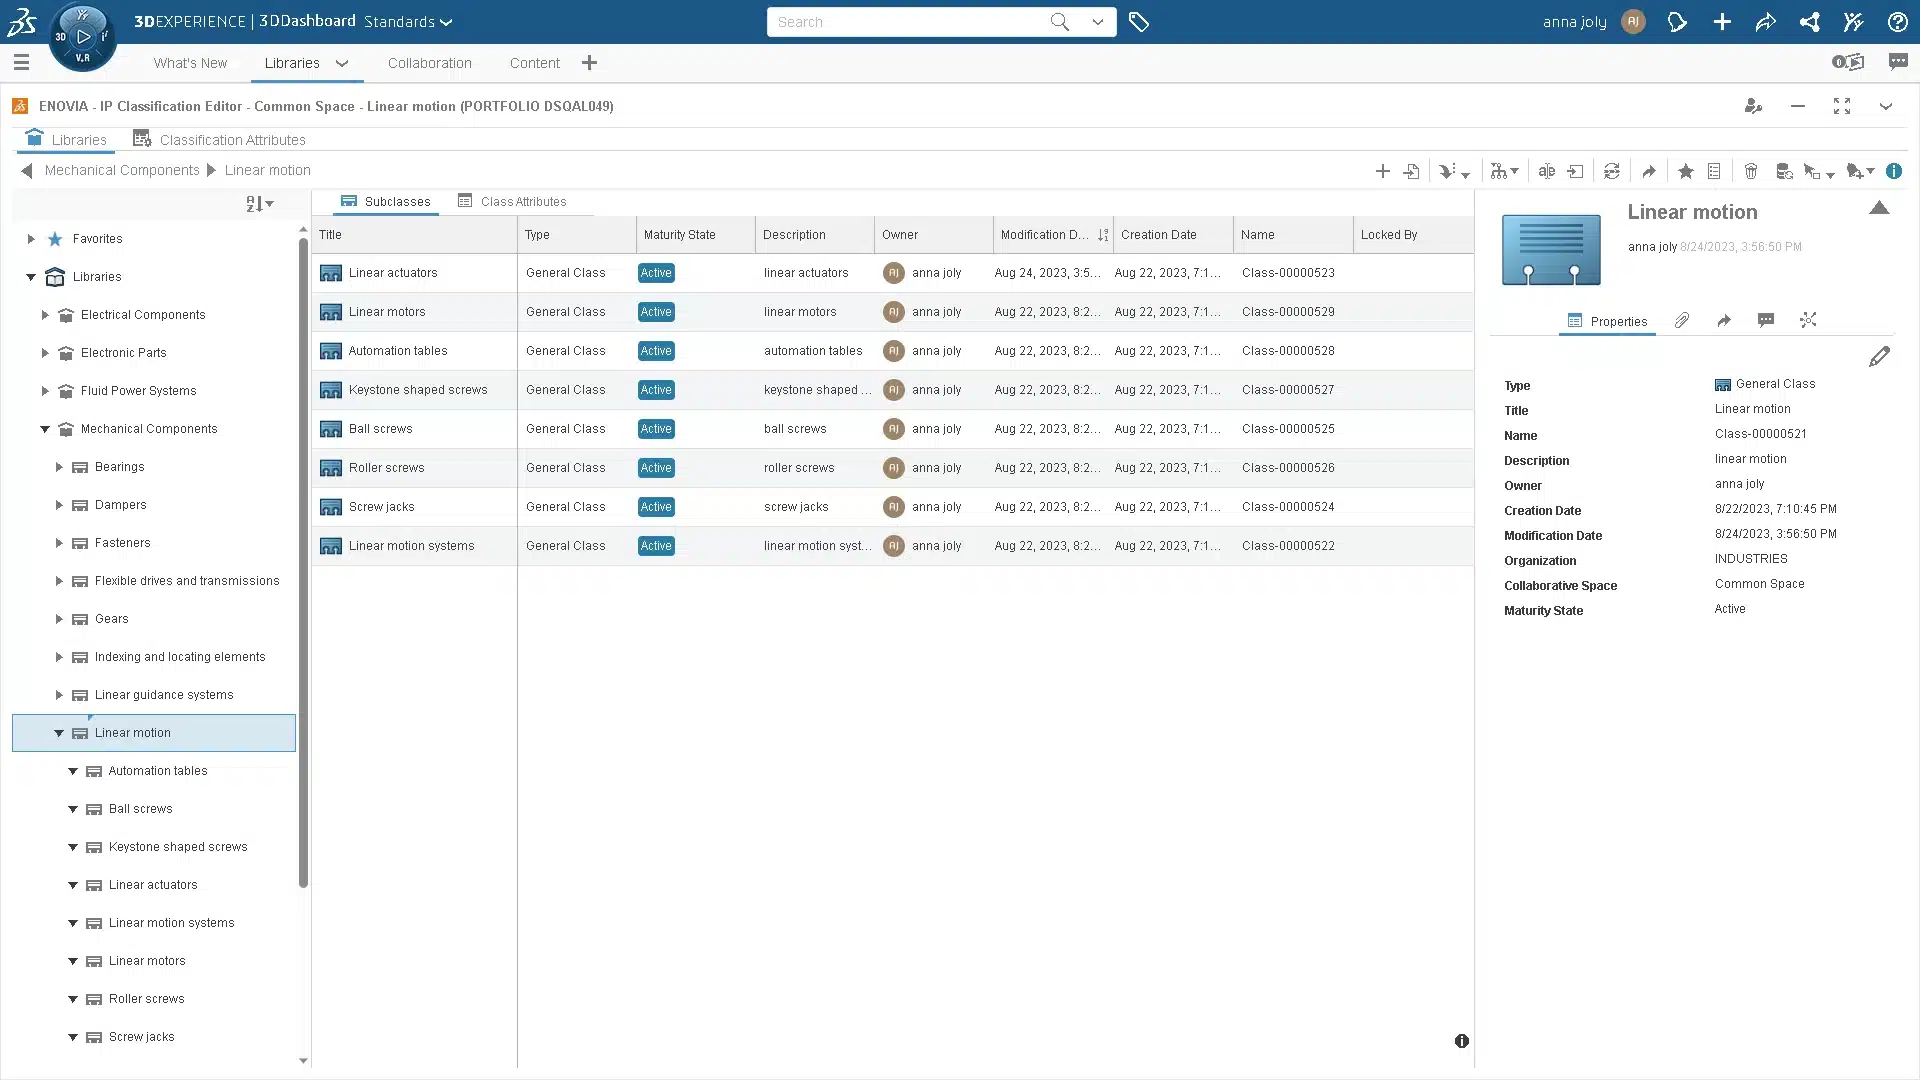Open the 3D compass play button
This screenshot has height=1080, width=1920.
click(x=83, y=37)
